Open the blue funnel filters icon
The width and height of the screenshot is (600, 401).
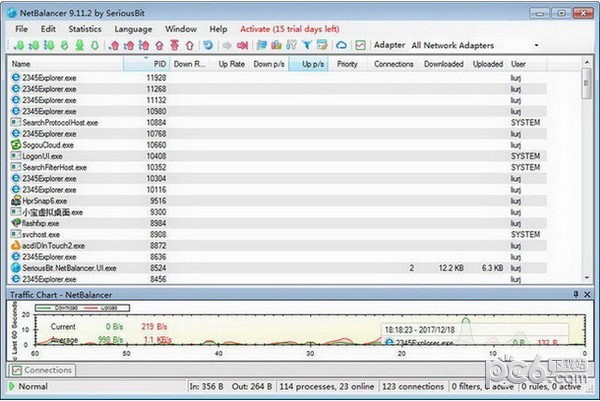coord(307,46)
